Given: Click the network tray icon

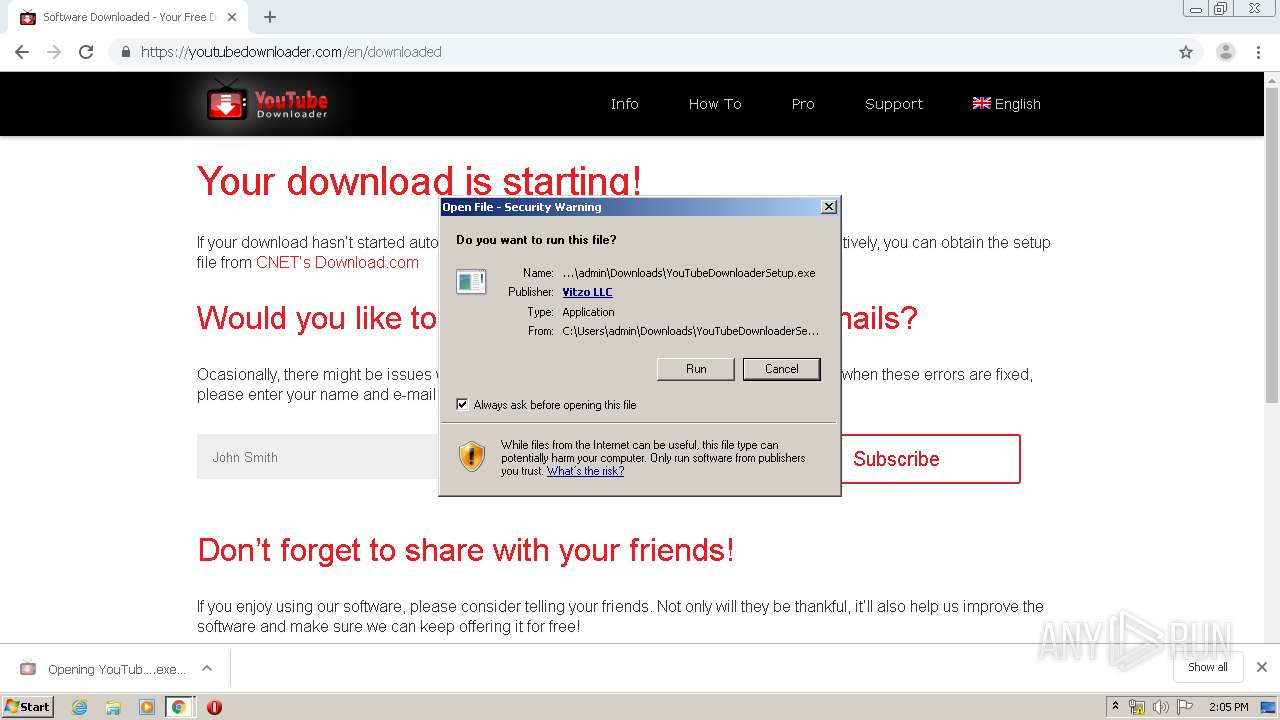Looking at the screenshot, I should (1137, 707).
